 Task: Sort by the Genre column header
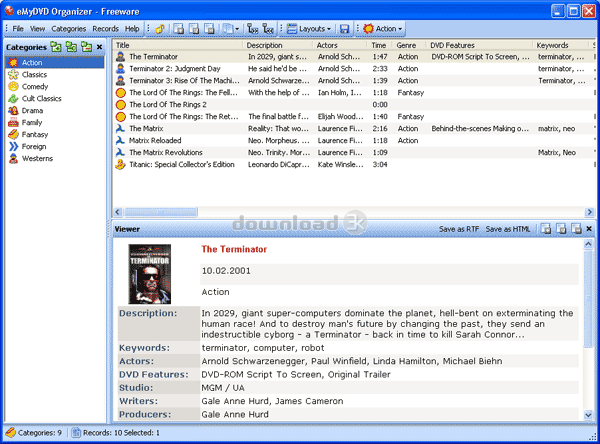click(x=410, y=45)
